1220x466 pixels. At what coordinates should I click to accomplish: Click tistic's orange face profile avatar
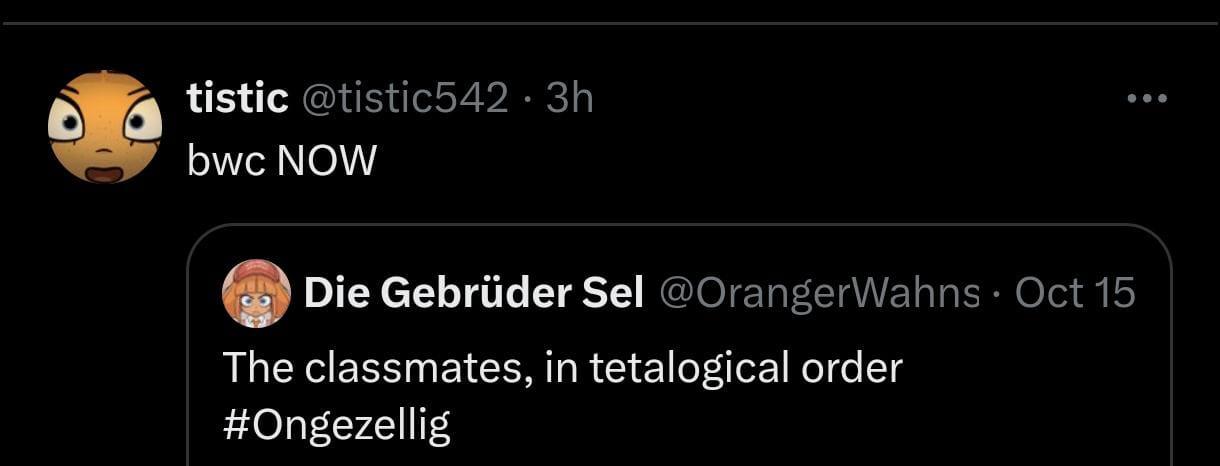[x=105, y=127]
